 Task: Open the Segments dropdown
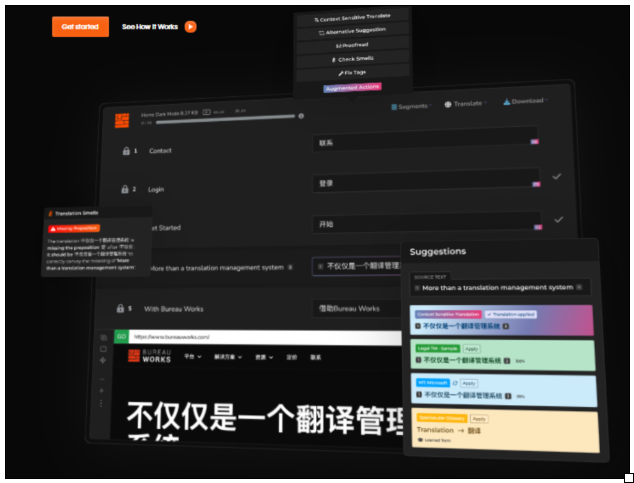[x=411, y=105]
